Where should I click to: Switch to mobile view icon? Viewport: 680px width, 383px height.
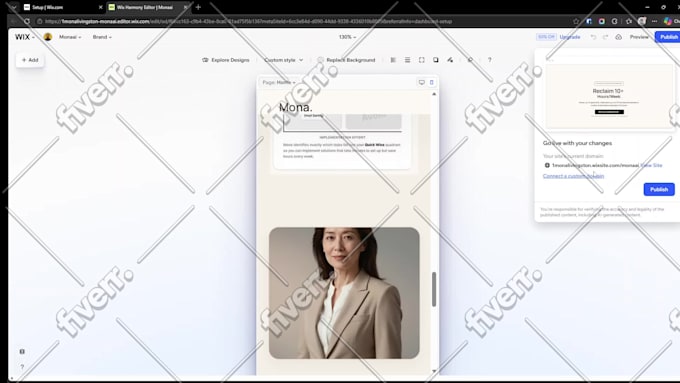431,82
